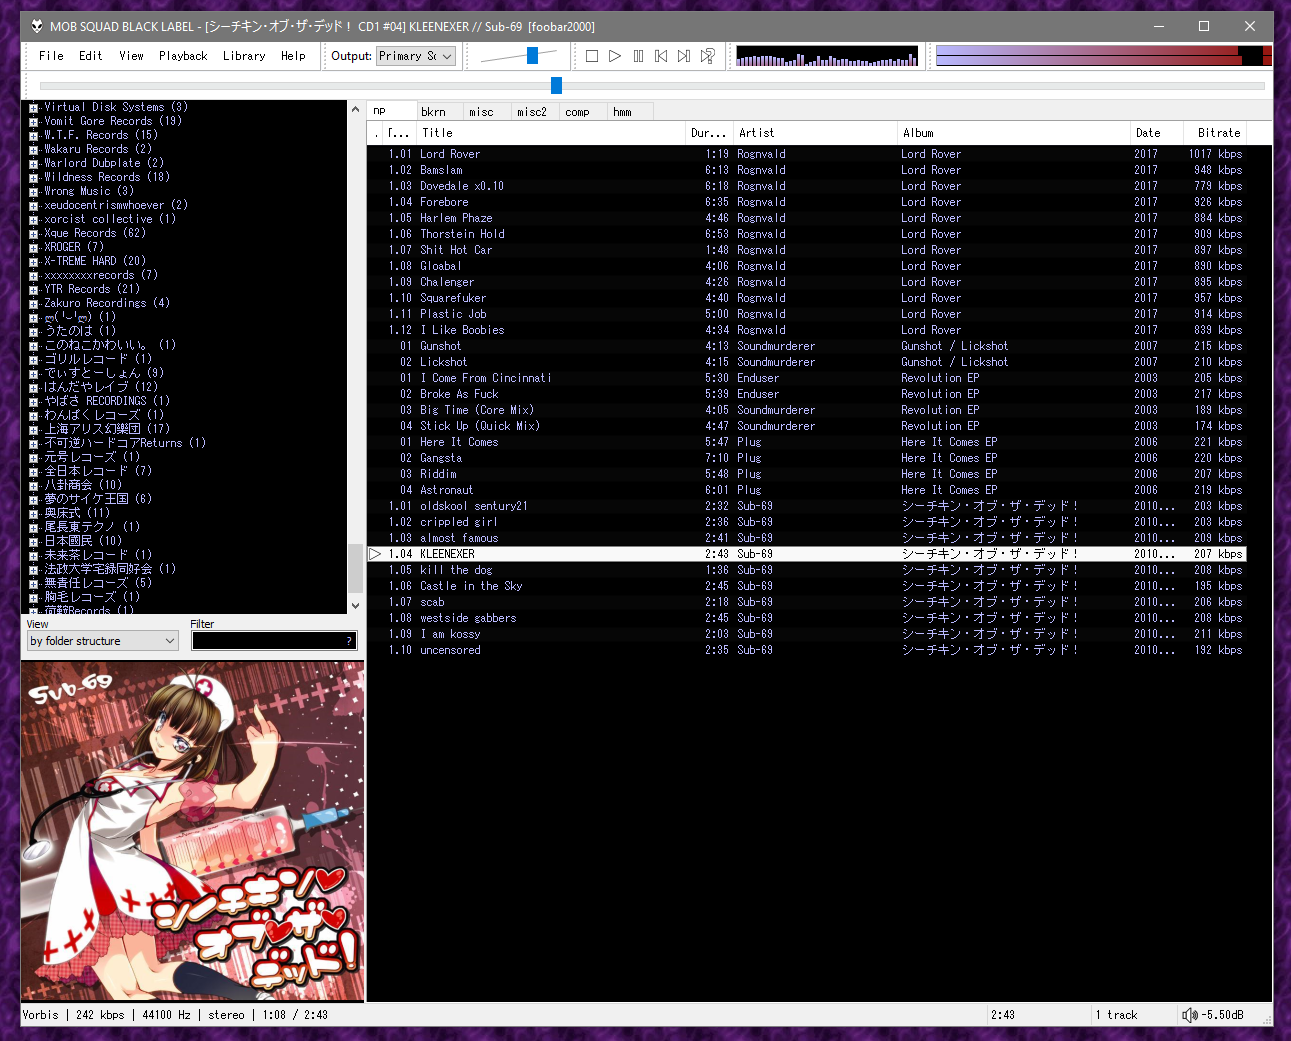Image resolution: width=1291 pixels, height=1041 pixels.
Task: Sort the playlist by the Artist column header
Action: pos(814,133)
